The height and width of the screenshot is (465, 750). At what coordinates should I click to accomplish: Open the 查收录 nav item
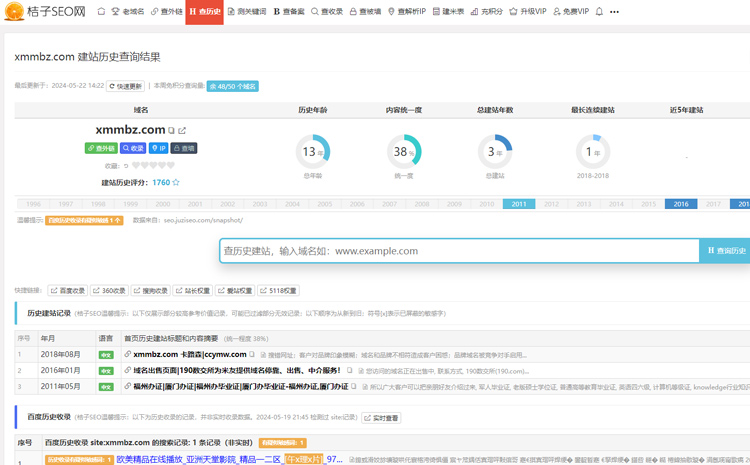327,11
